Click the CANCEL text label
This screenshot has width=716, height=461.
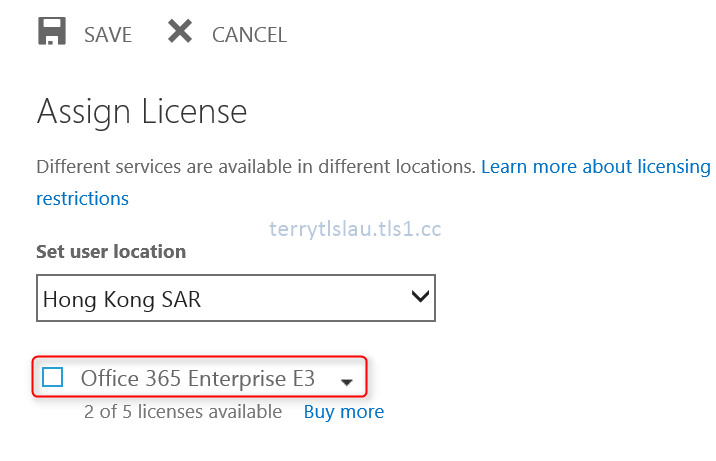coord(249,35)
